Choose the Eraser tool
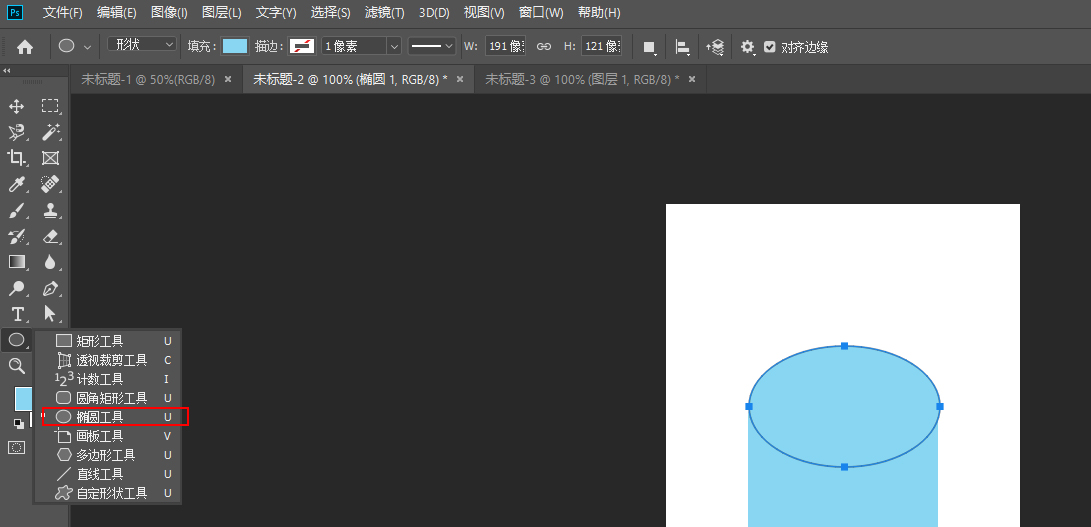This screenshot has width=1091, height=527. [50, 236]
